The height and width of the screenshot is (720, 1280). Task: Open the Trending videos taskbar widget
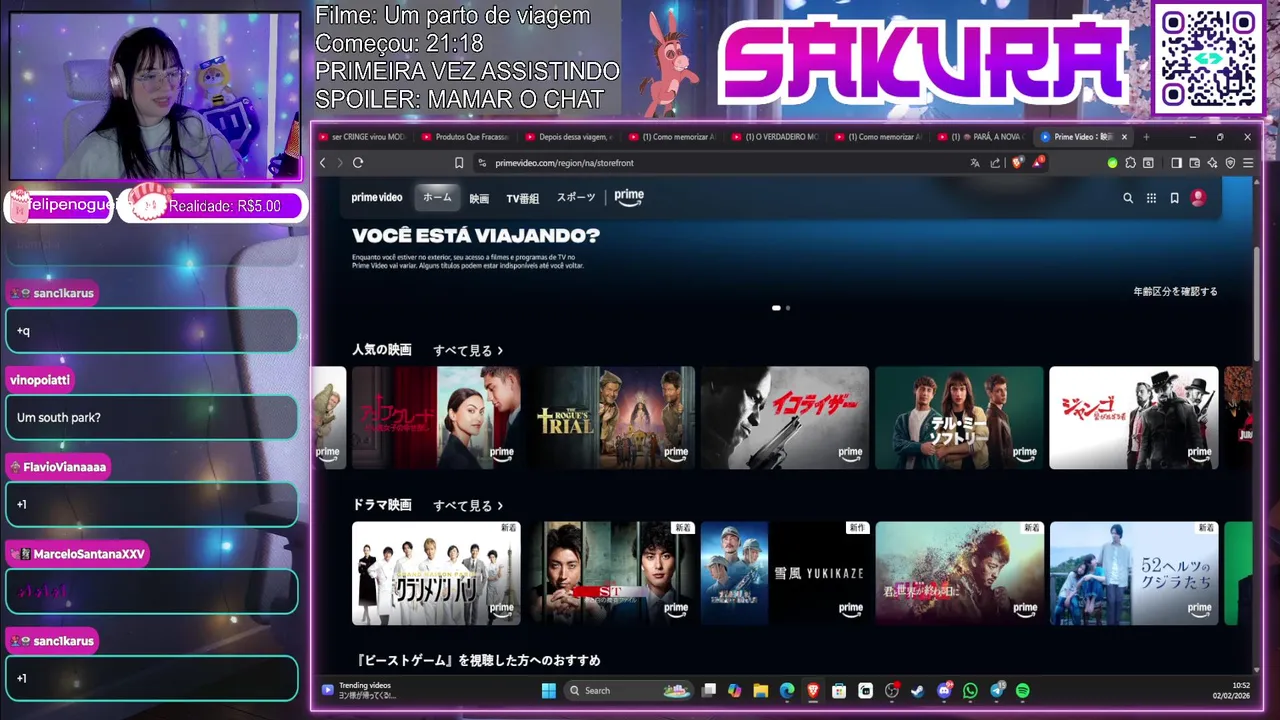[360, 690]
